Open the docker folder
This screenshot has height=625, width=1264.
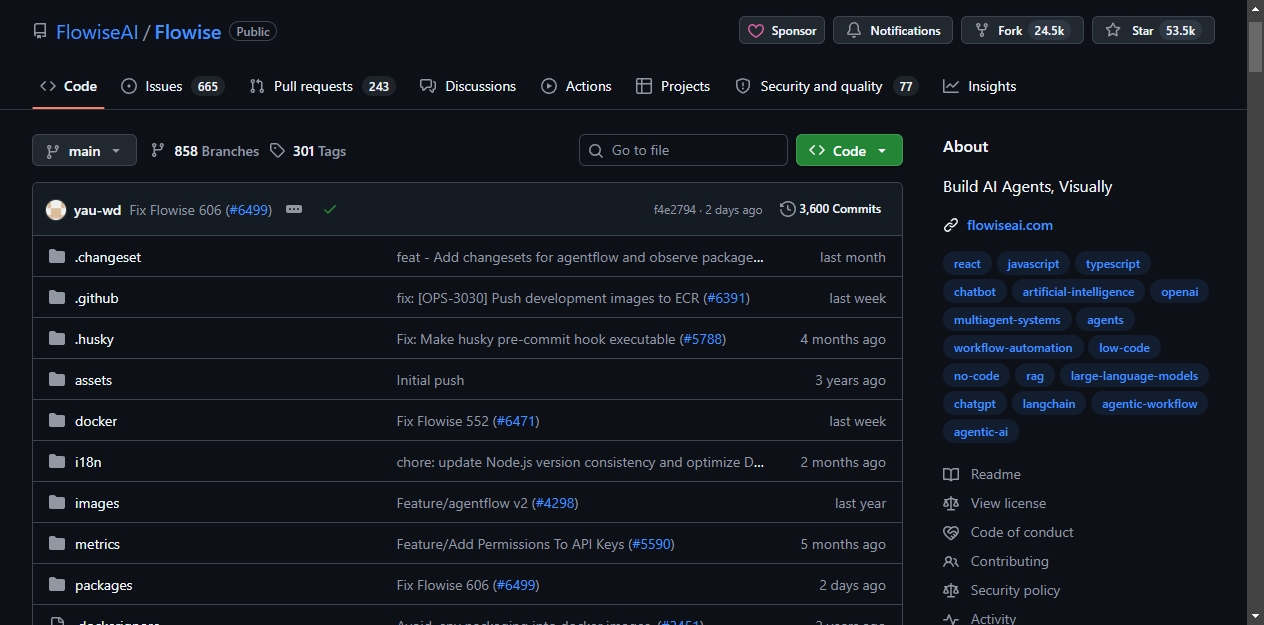pyautogui.click(x=96, y=421)
